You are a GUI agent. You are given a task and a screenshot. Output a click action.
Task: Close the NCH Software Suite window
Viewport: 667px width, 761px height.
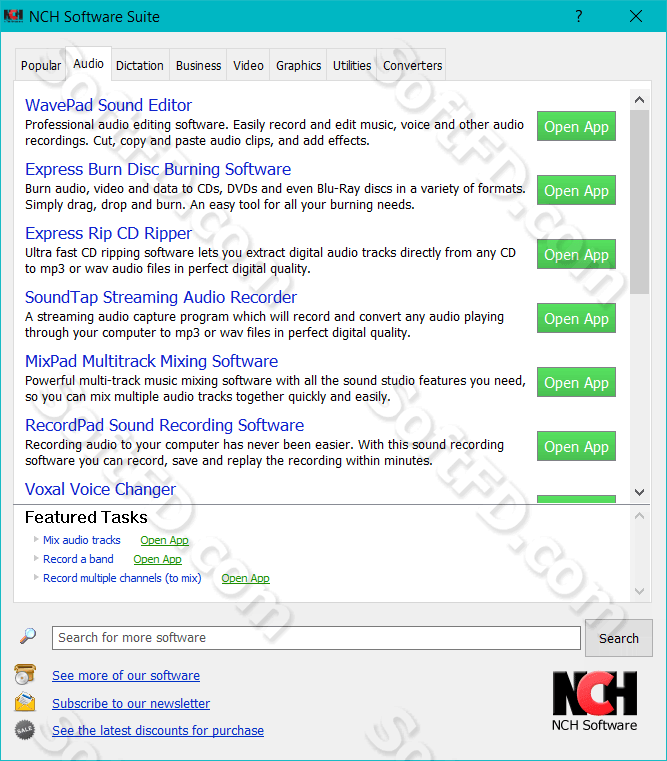pyautogui.click(x=636, y=17)
